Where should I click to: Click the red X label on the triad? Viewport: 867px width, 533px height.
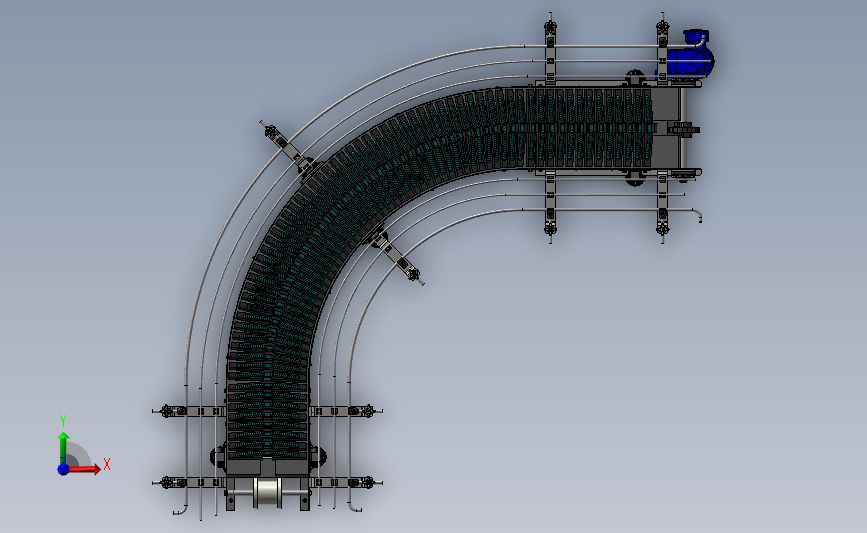pyautogui.click(x=107, y=464)
